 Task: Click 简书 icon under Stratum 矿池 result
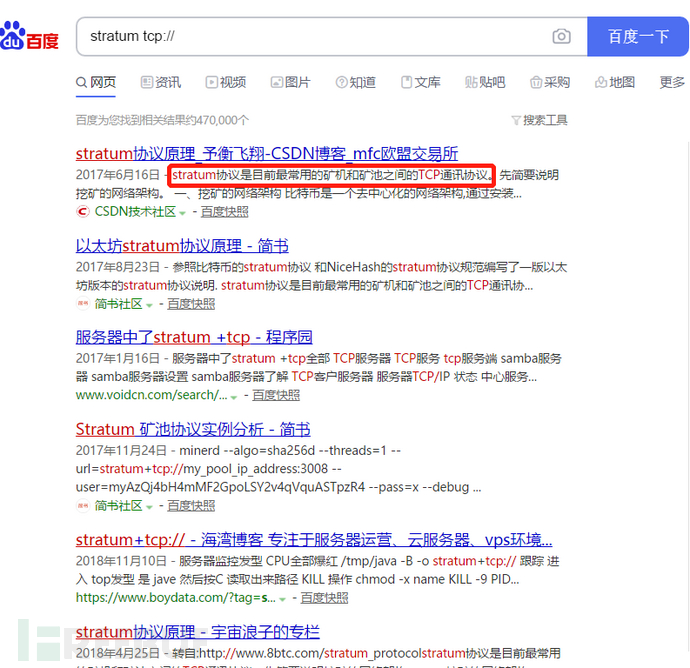(x=83, y=506)
